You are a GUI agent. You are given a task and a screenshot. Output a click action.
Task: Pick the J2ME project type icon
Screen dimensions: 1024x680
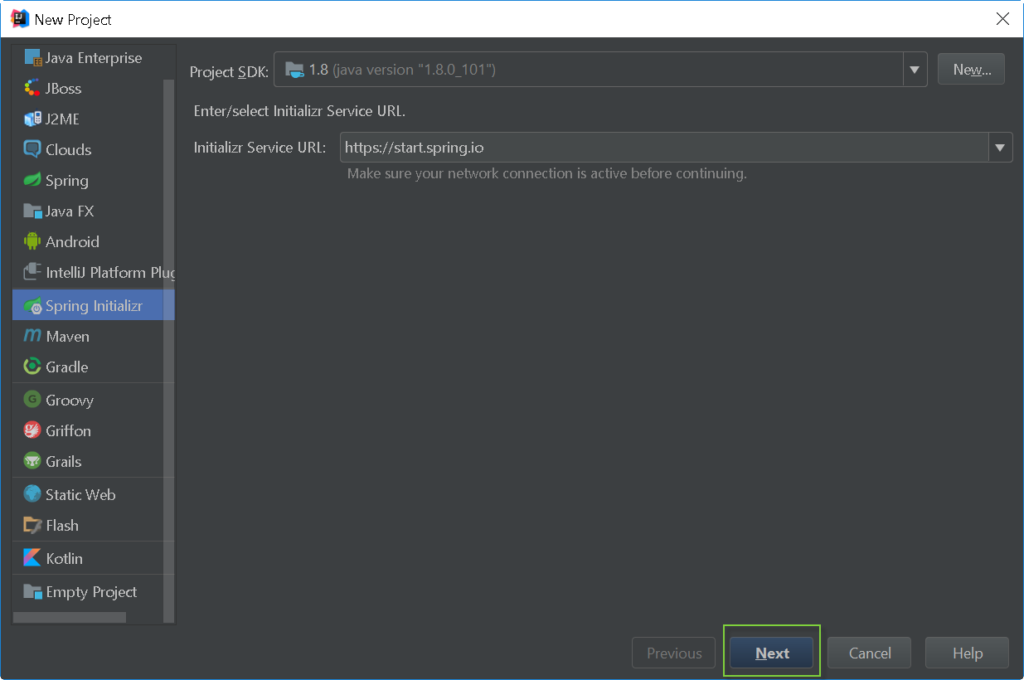tap(32, 118)
